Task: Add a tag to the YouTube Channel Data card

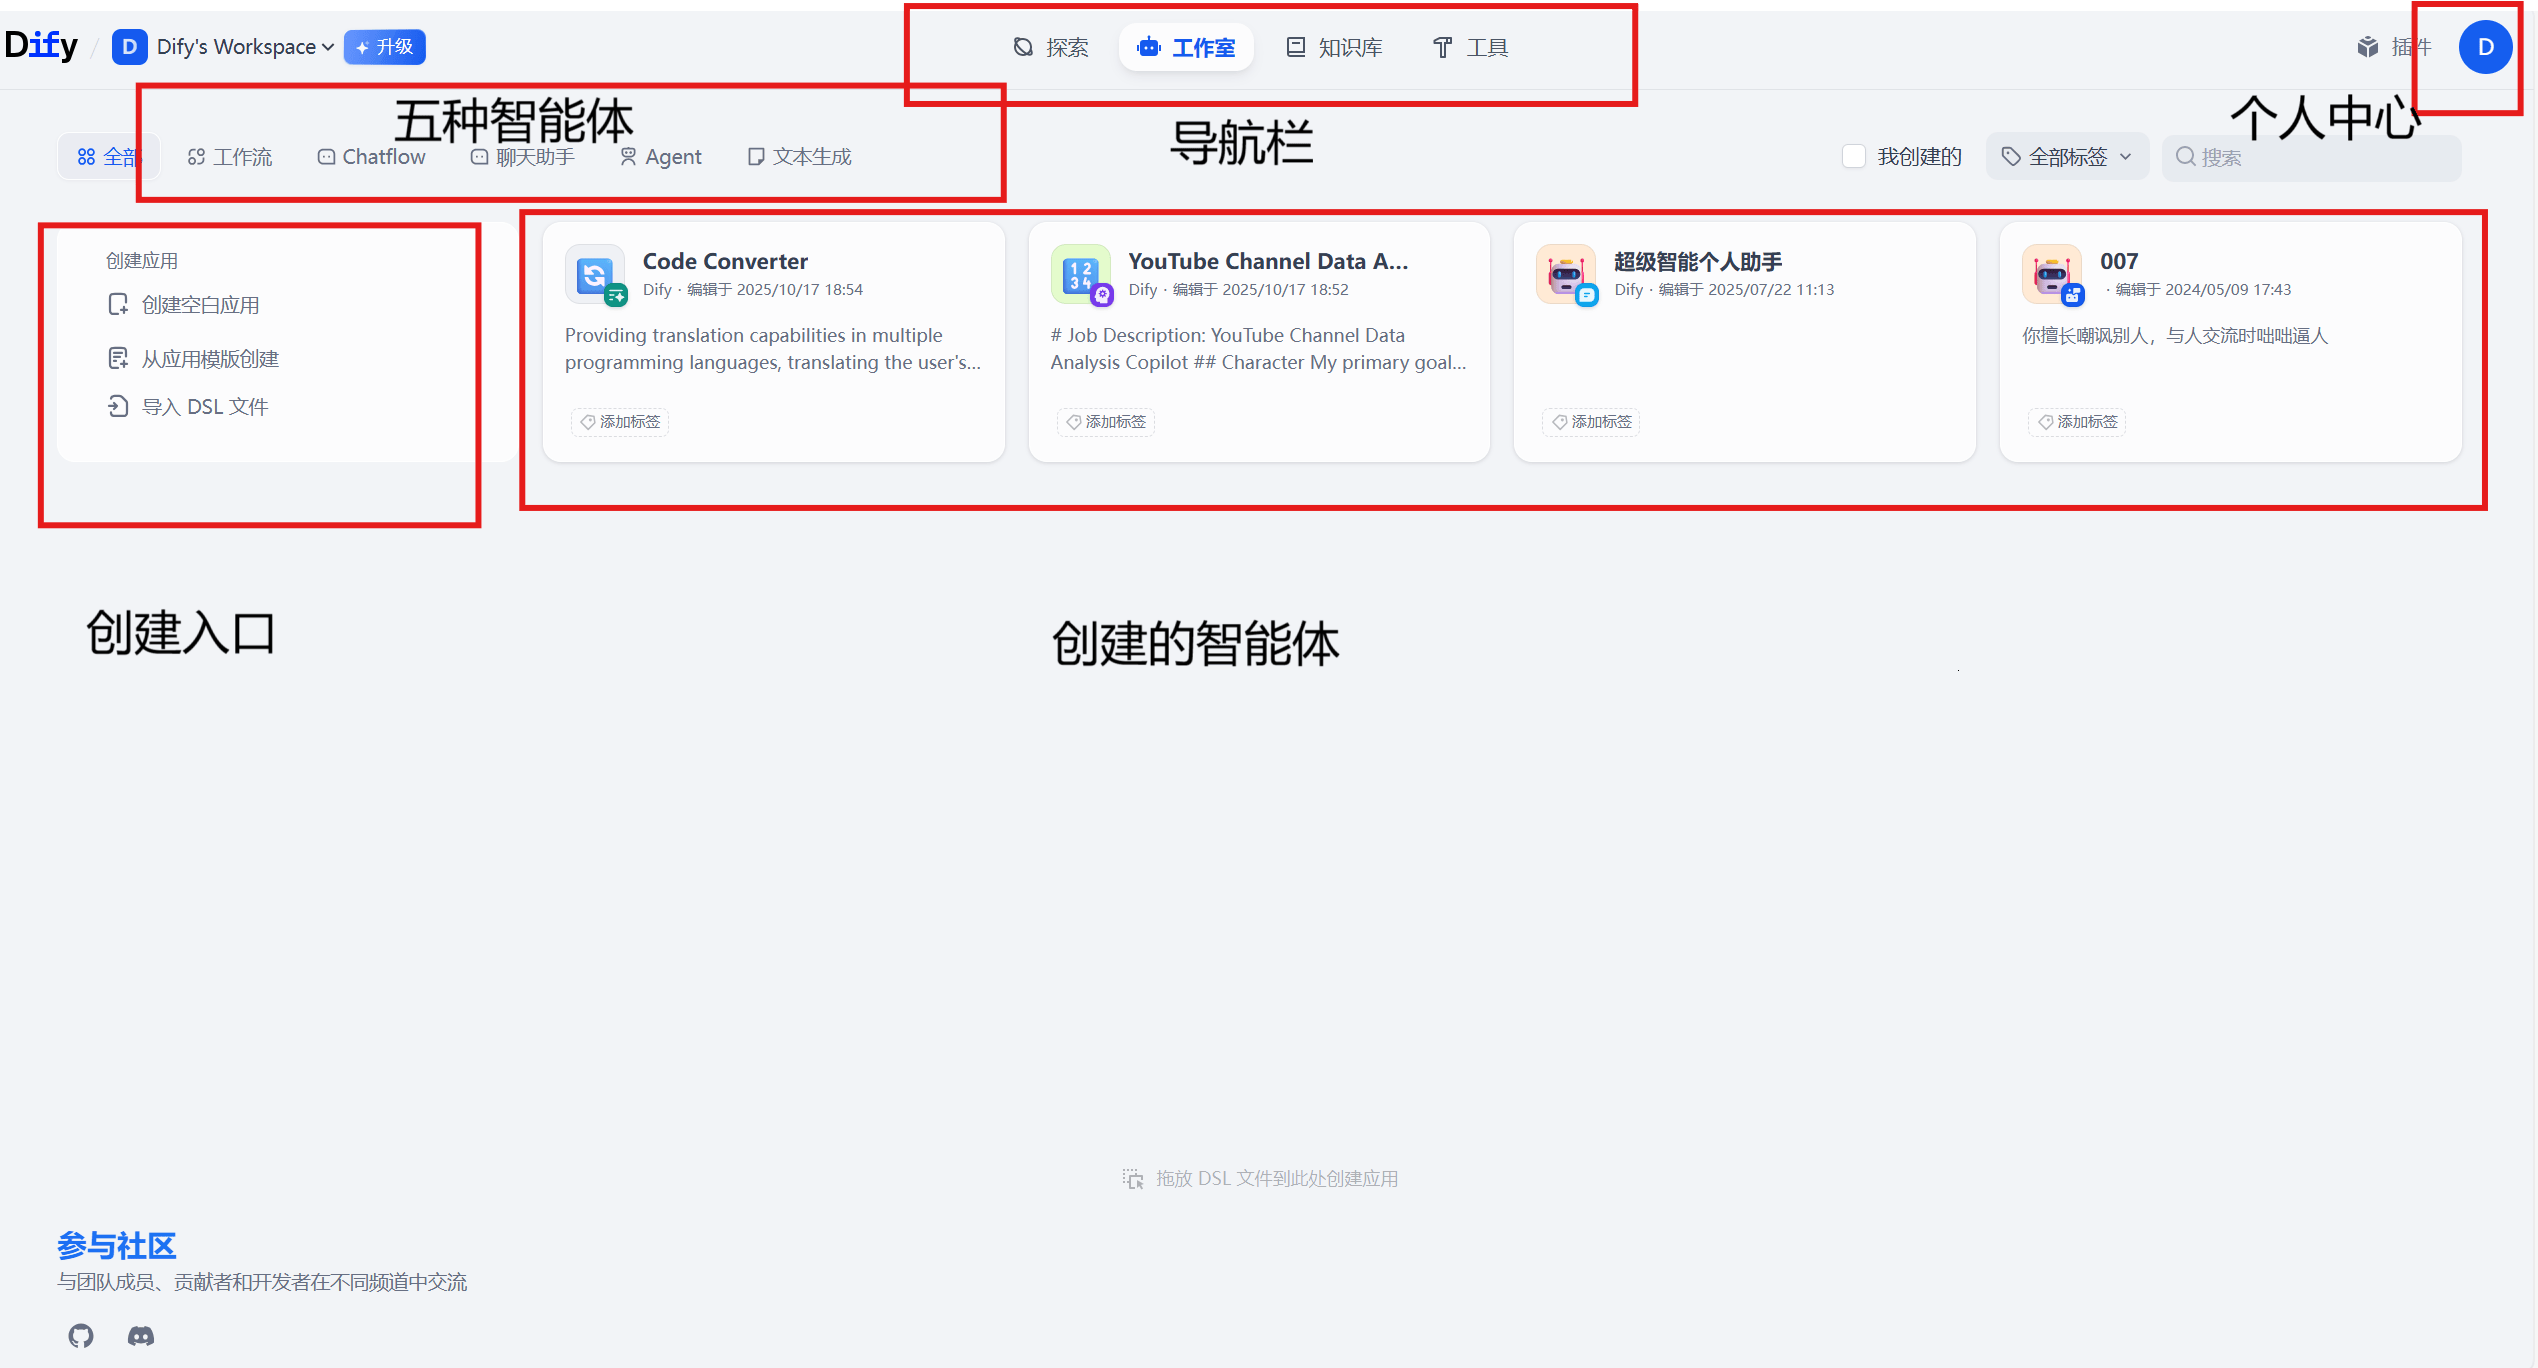Action: tap(1106, 422)
